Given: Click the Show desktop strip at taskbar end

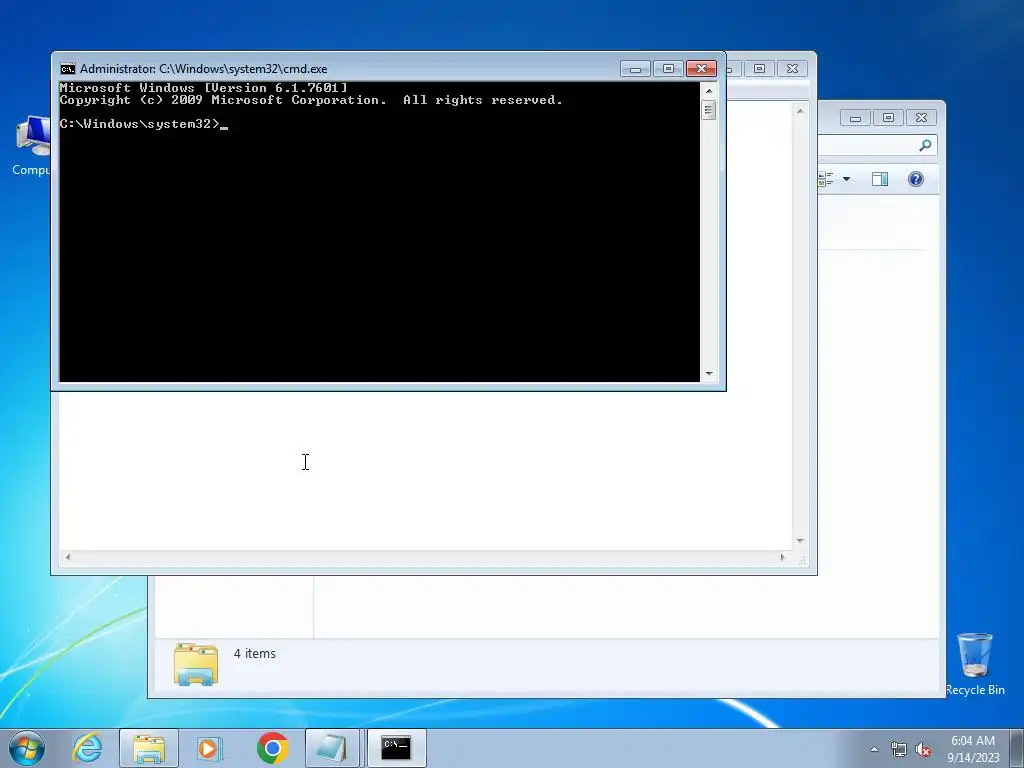Looking at the screenshot, I should pos(1017,748).
